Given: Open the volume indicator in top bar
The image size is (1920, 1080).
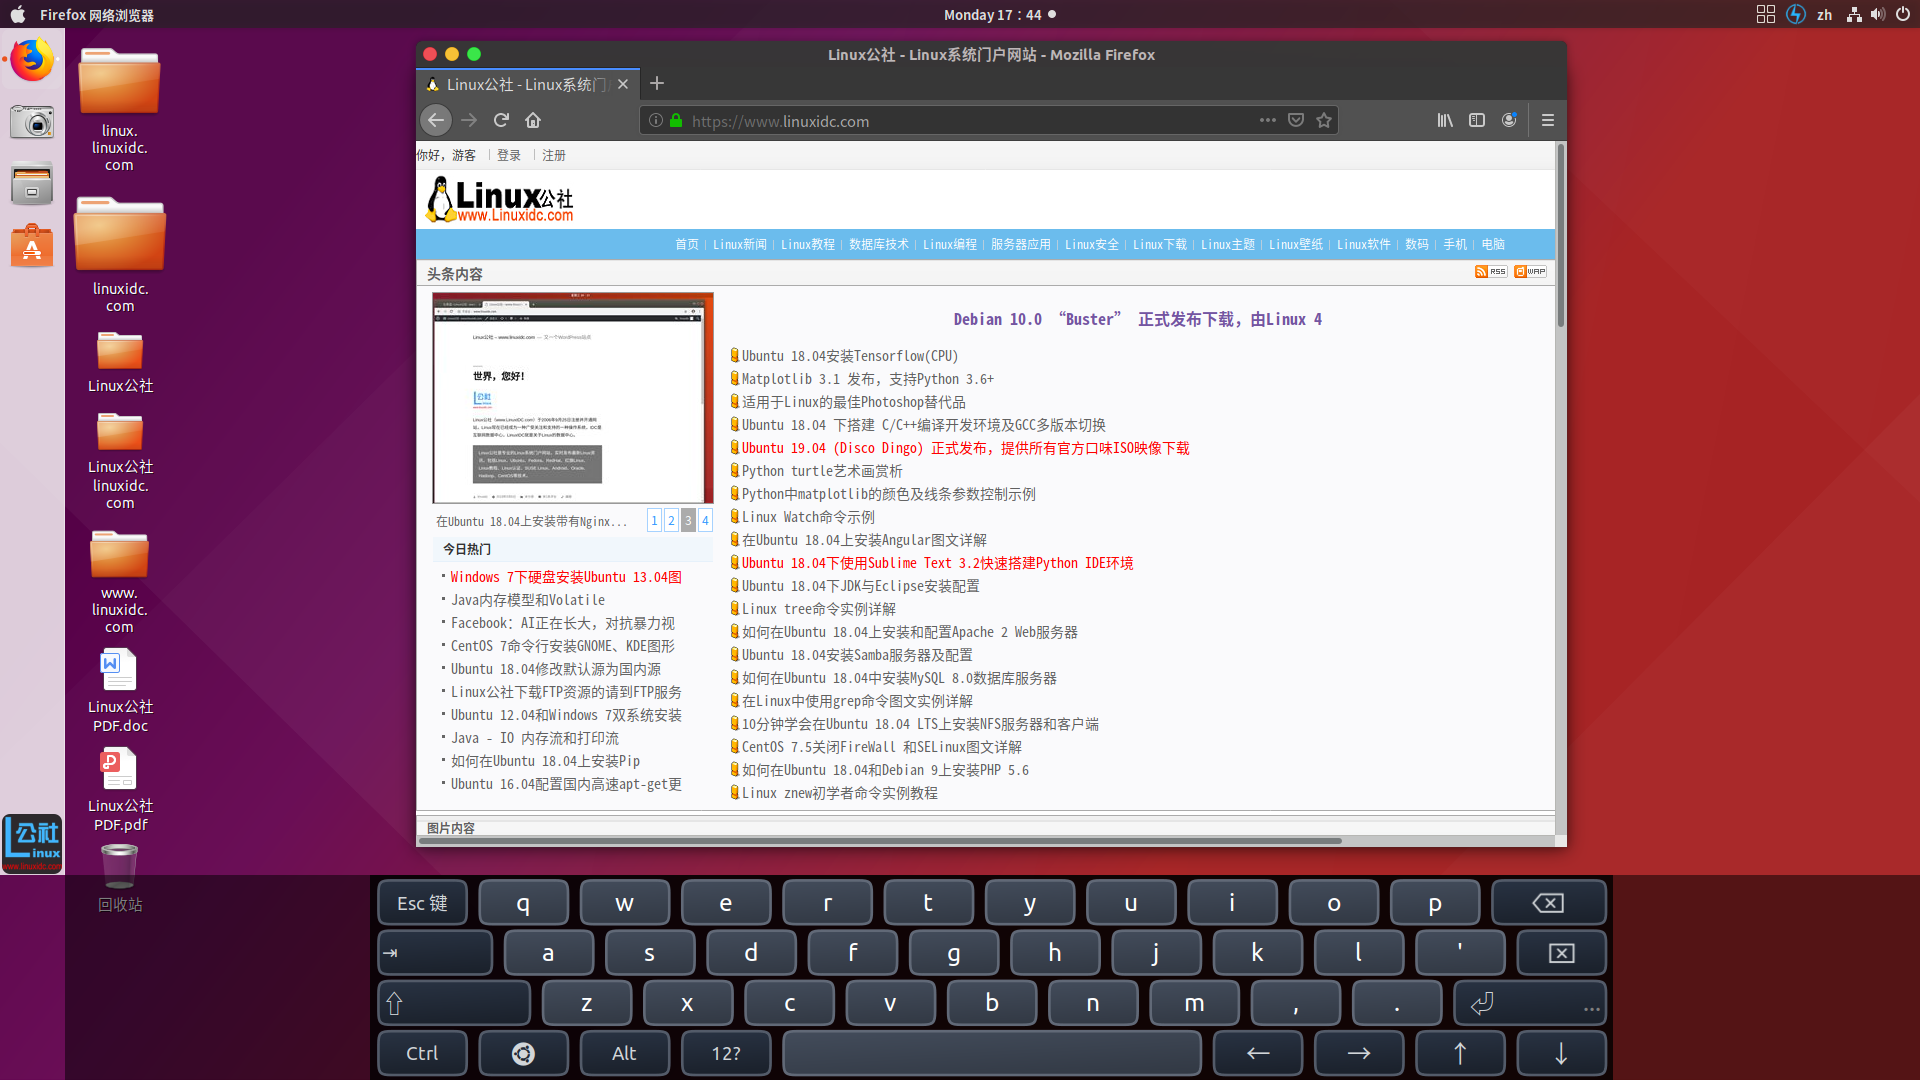Looking at the screenshot, I should tap(1878, 14).
